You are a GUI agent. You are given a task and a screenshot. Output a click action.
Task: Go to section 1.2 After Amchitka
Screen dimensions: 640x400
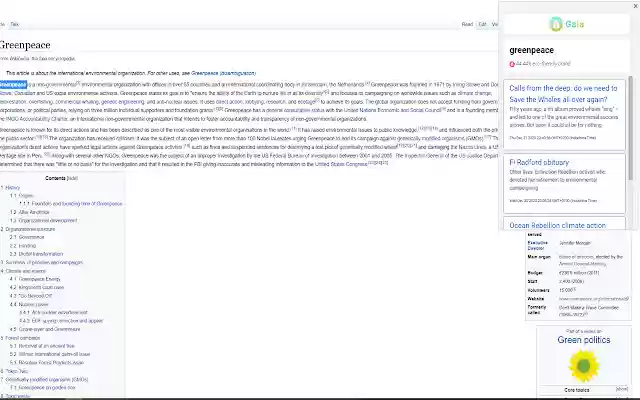click(29, 212)
